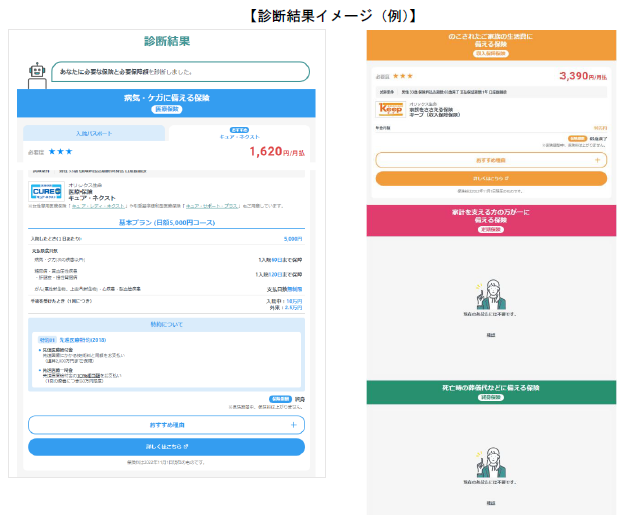
Task: Click the blue badge beside 終身 label
Action: pyautogui.click(x=280, y=399)
